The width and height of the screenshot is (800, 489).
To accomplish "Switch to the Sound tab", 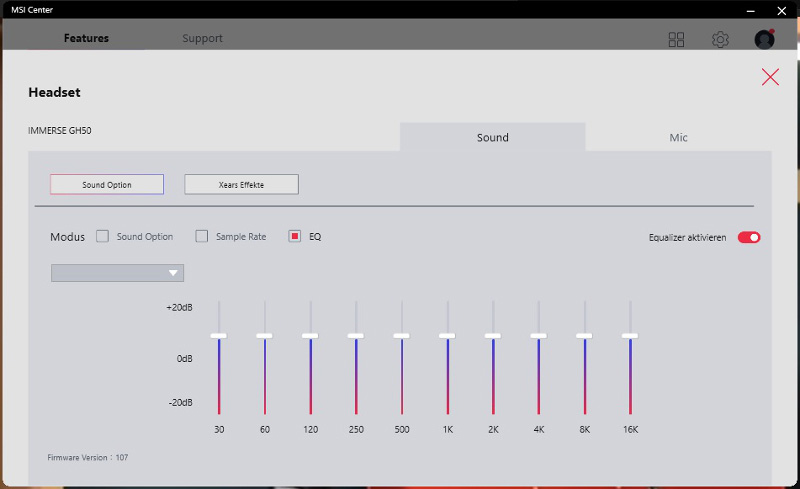I will point(492,137).
